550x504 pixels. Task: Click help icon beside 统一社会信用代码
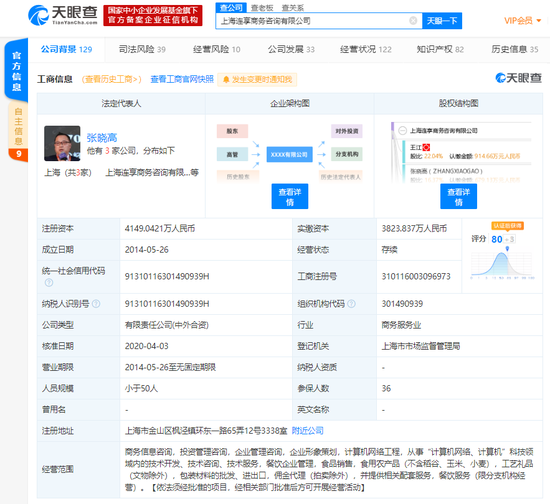pos(49,282)
